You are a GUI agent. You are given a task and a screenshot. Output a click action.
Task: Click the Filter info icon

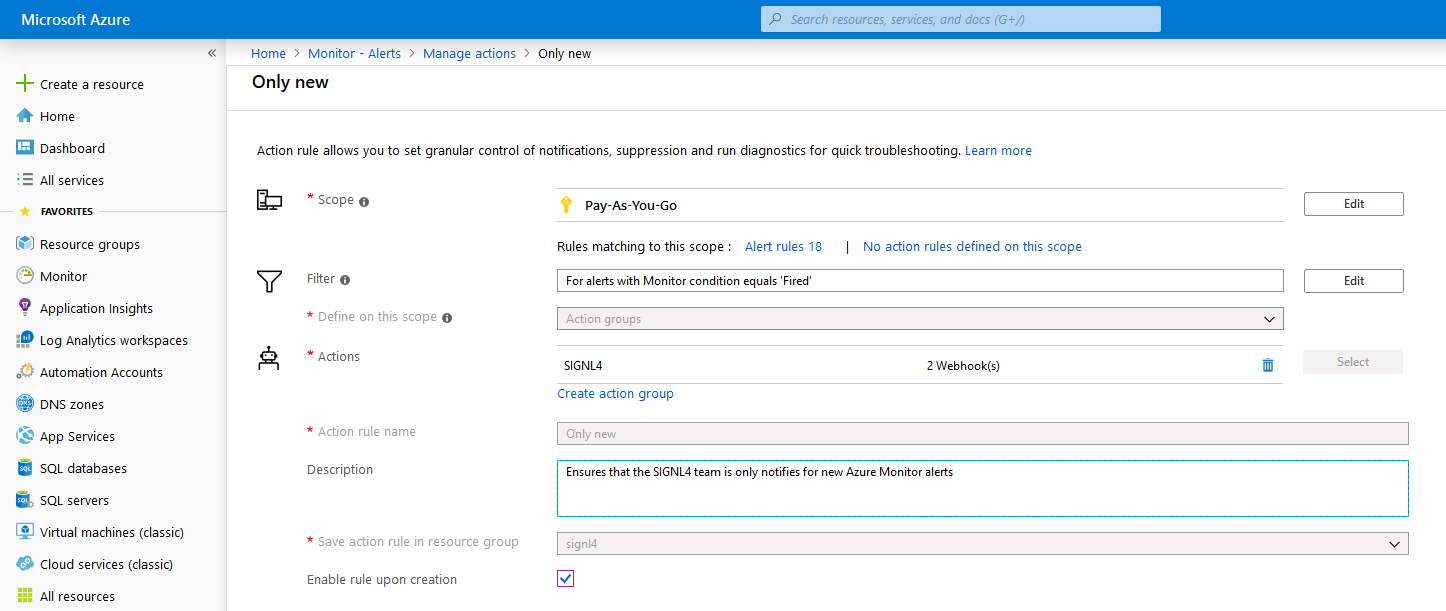[x=345, y=280]
